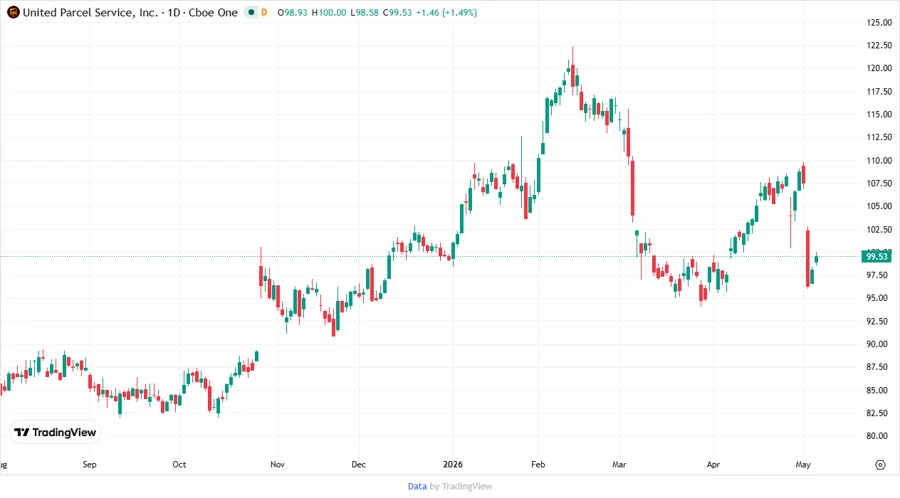This screenshot has height=498, width=900.
Task: Click the Nov label on the time axis
Action: (277, 465)
